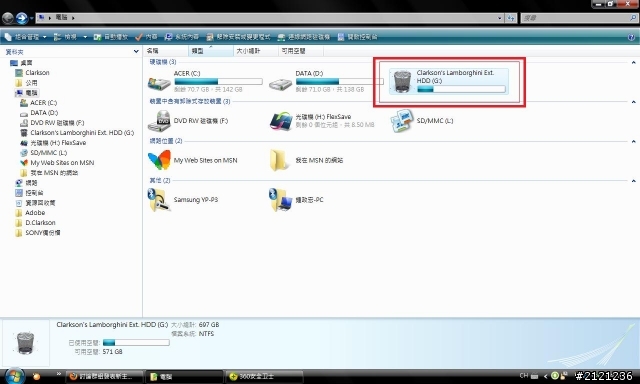Open My Web Sites on MSN butterfly icon

tap(159, 160)
